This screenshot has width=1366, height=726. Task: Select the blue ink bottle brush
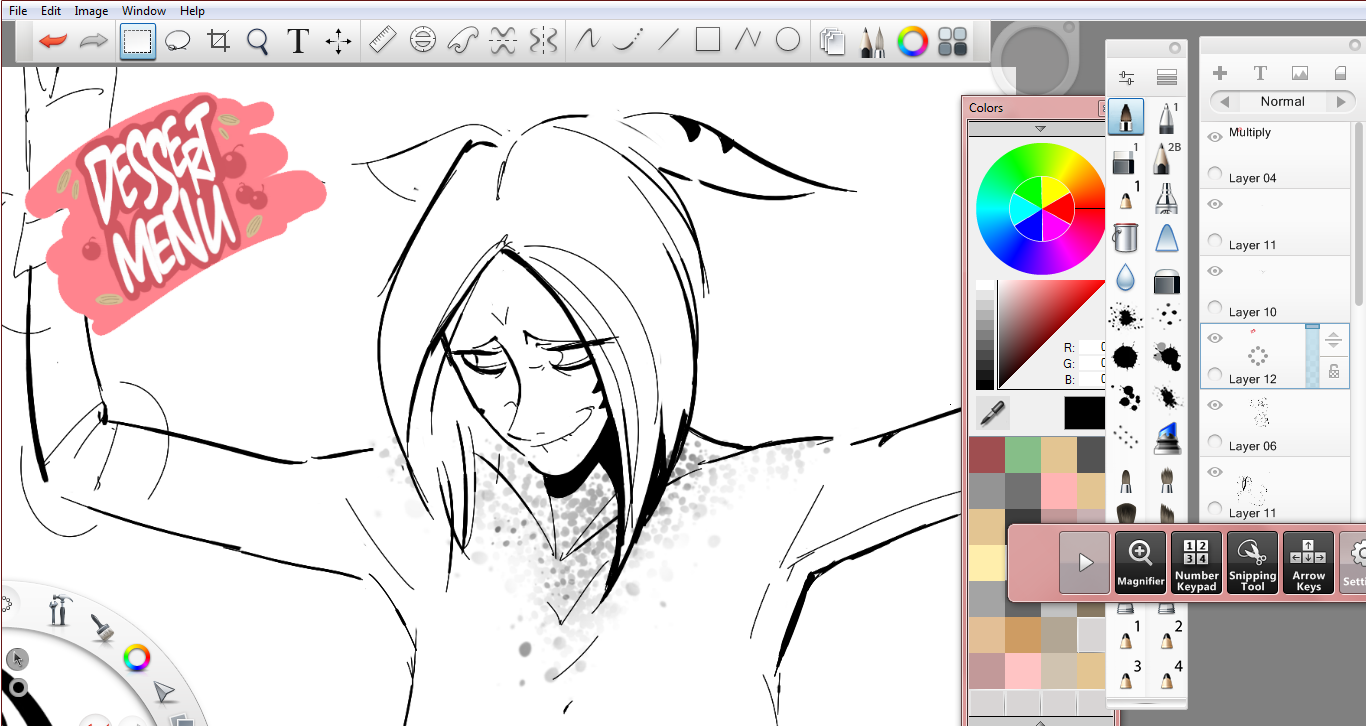tap(1166, 437)
